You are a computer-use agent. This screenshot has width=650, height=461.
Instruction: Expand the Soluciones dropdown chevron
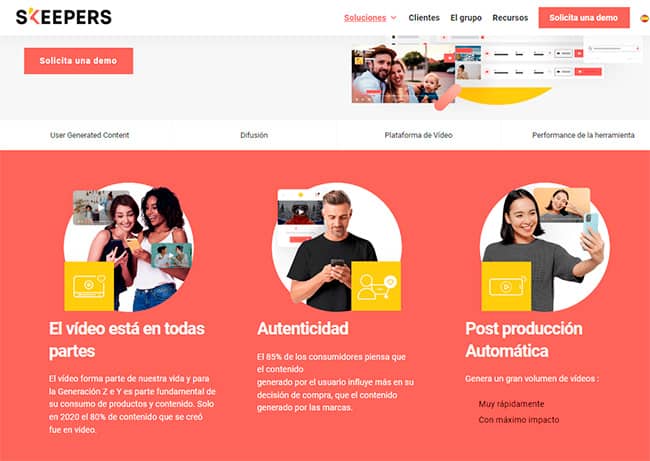pos(393,18)
